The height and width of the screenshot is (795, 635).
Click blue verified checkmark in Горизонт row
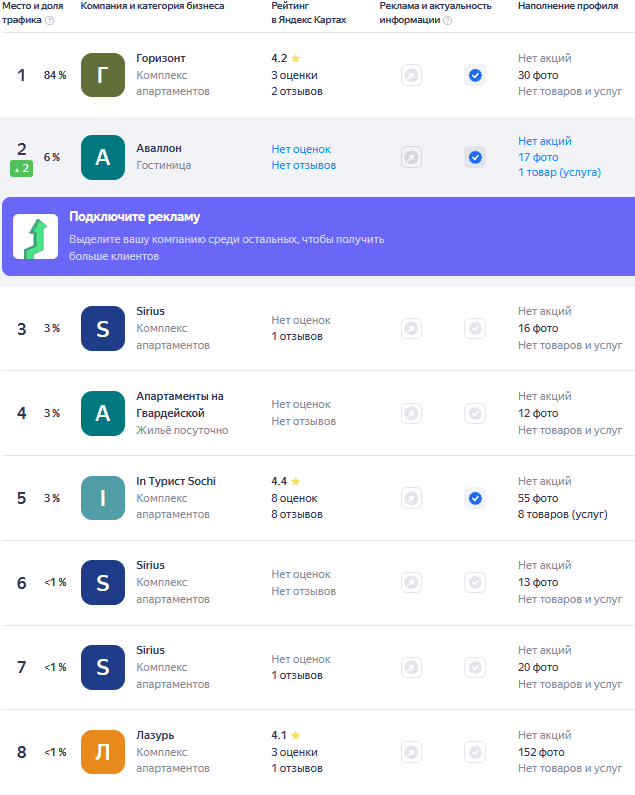click(x=475, y=76)
